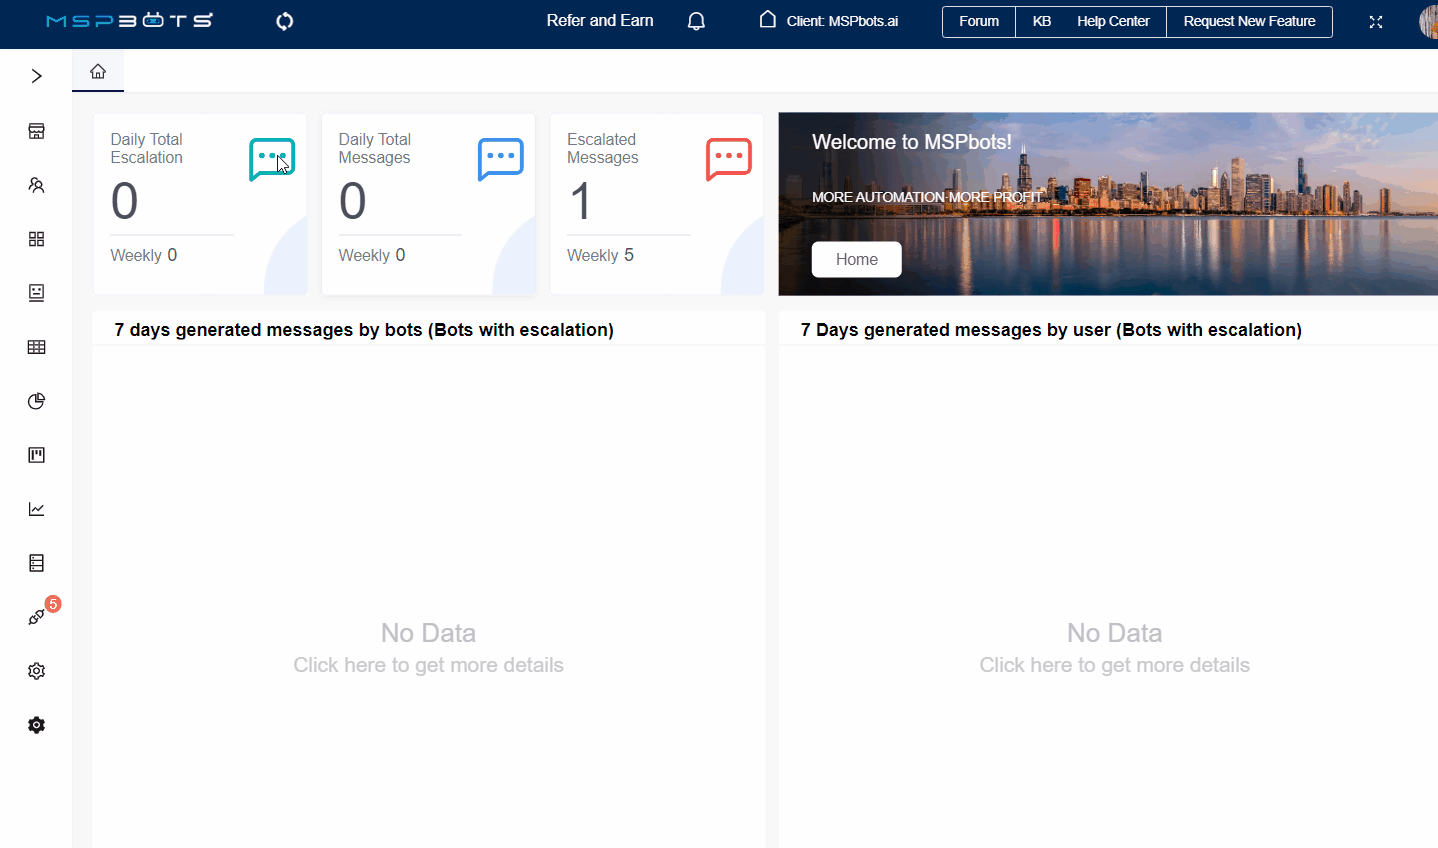The height and width of the screenshot is (848, 1438).
Task: Open the Forum link
Action: [x=978, y=21]
